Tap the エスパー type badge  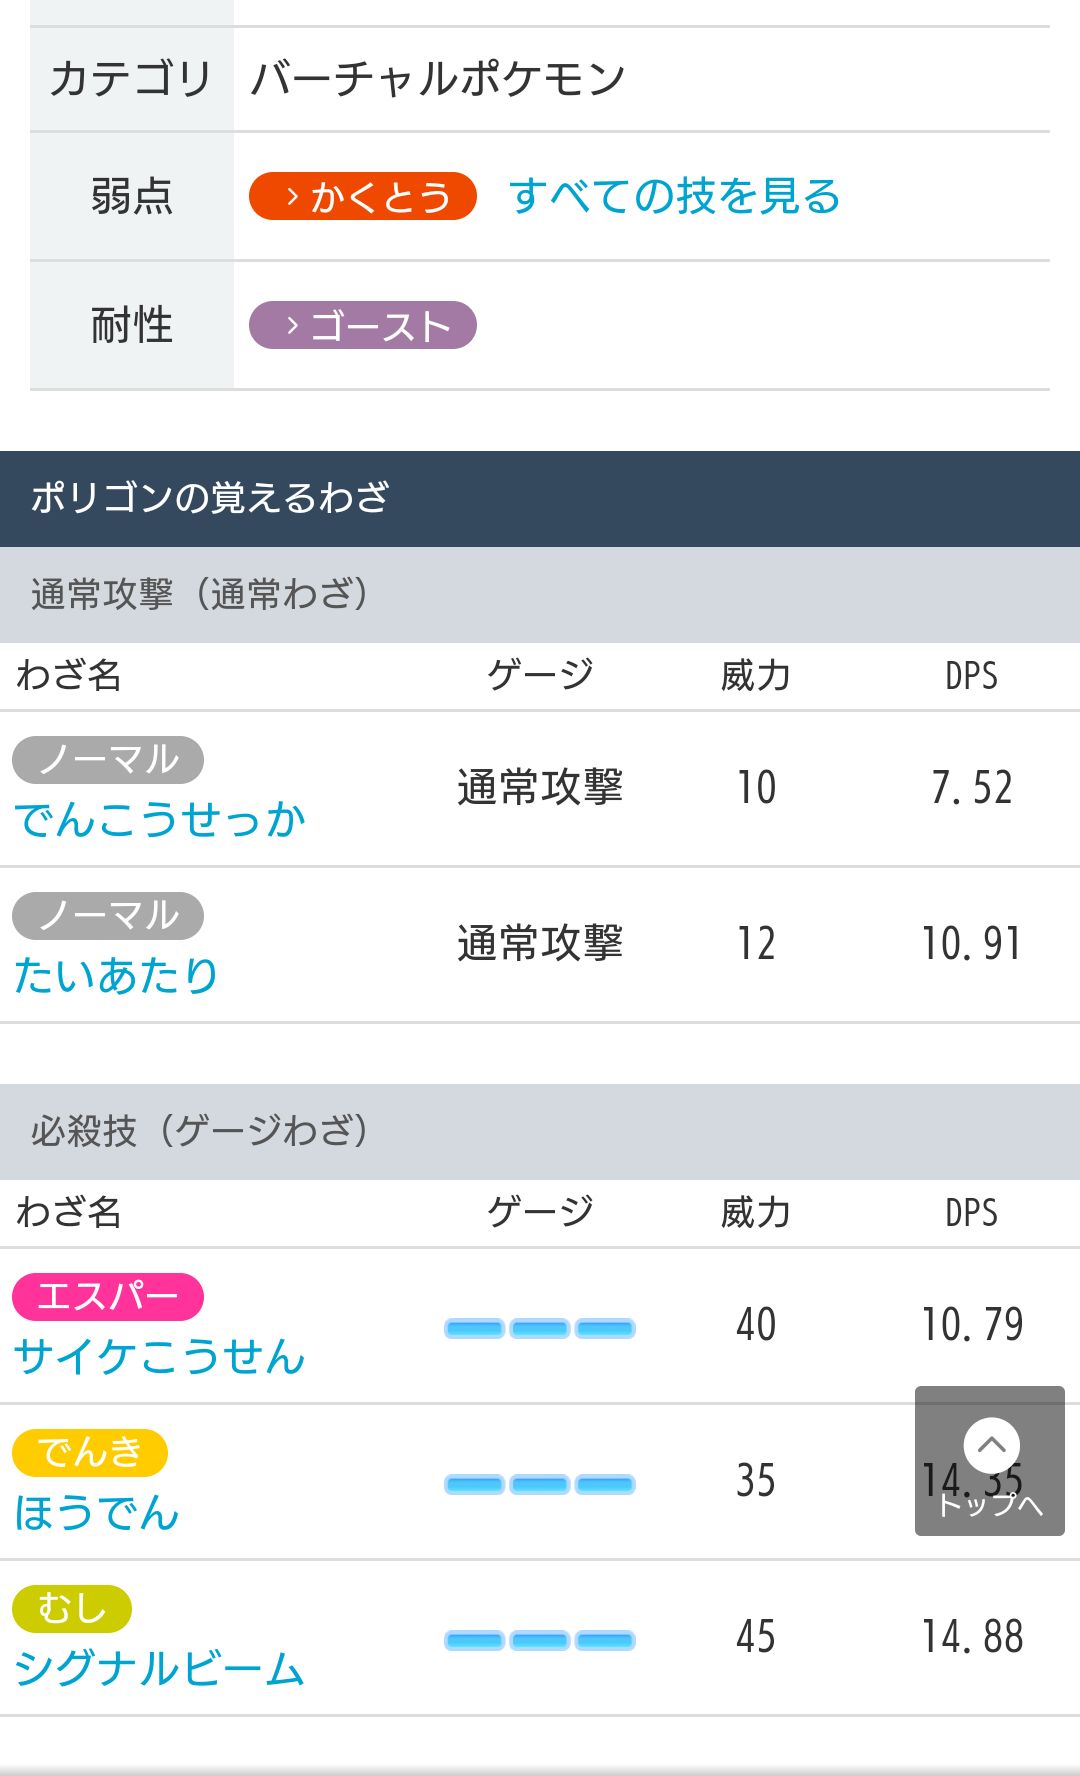click(x=107, y=1297)
